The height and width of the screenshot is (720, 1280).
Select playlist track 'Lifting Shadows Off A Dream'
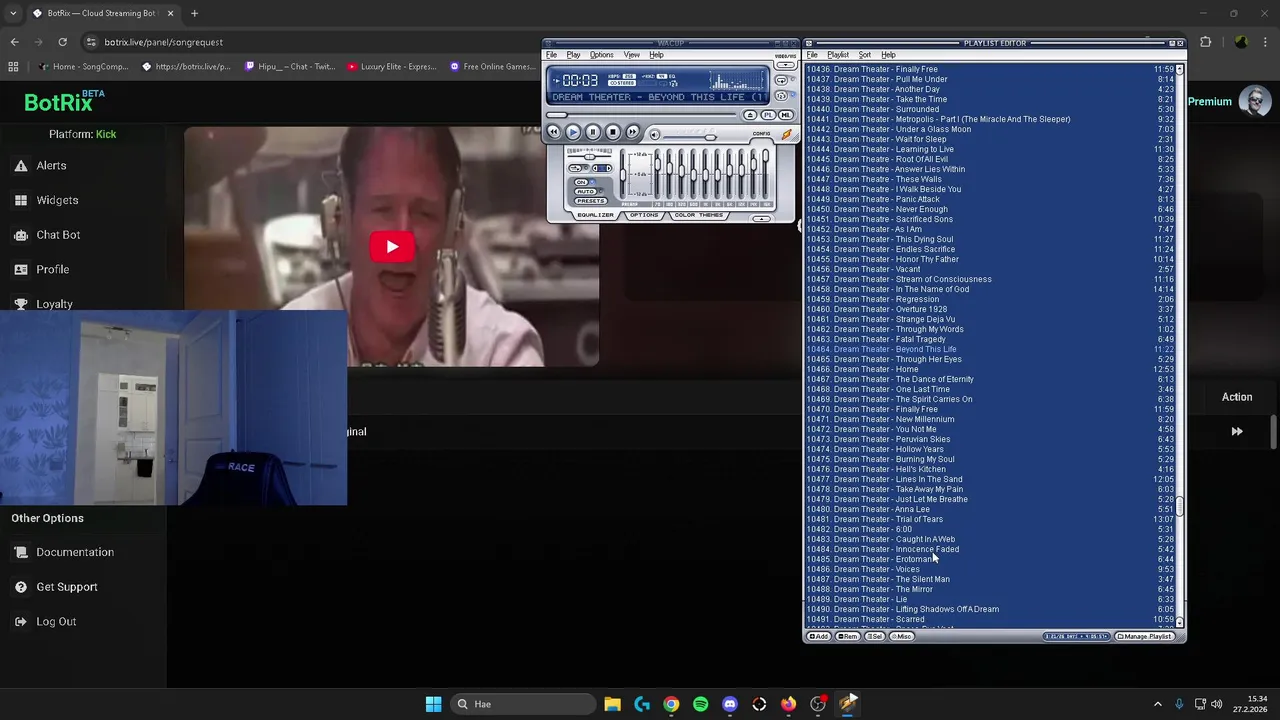pyautogui.click(x=990, y=609)
